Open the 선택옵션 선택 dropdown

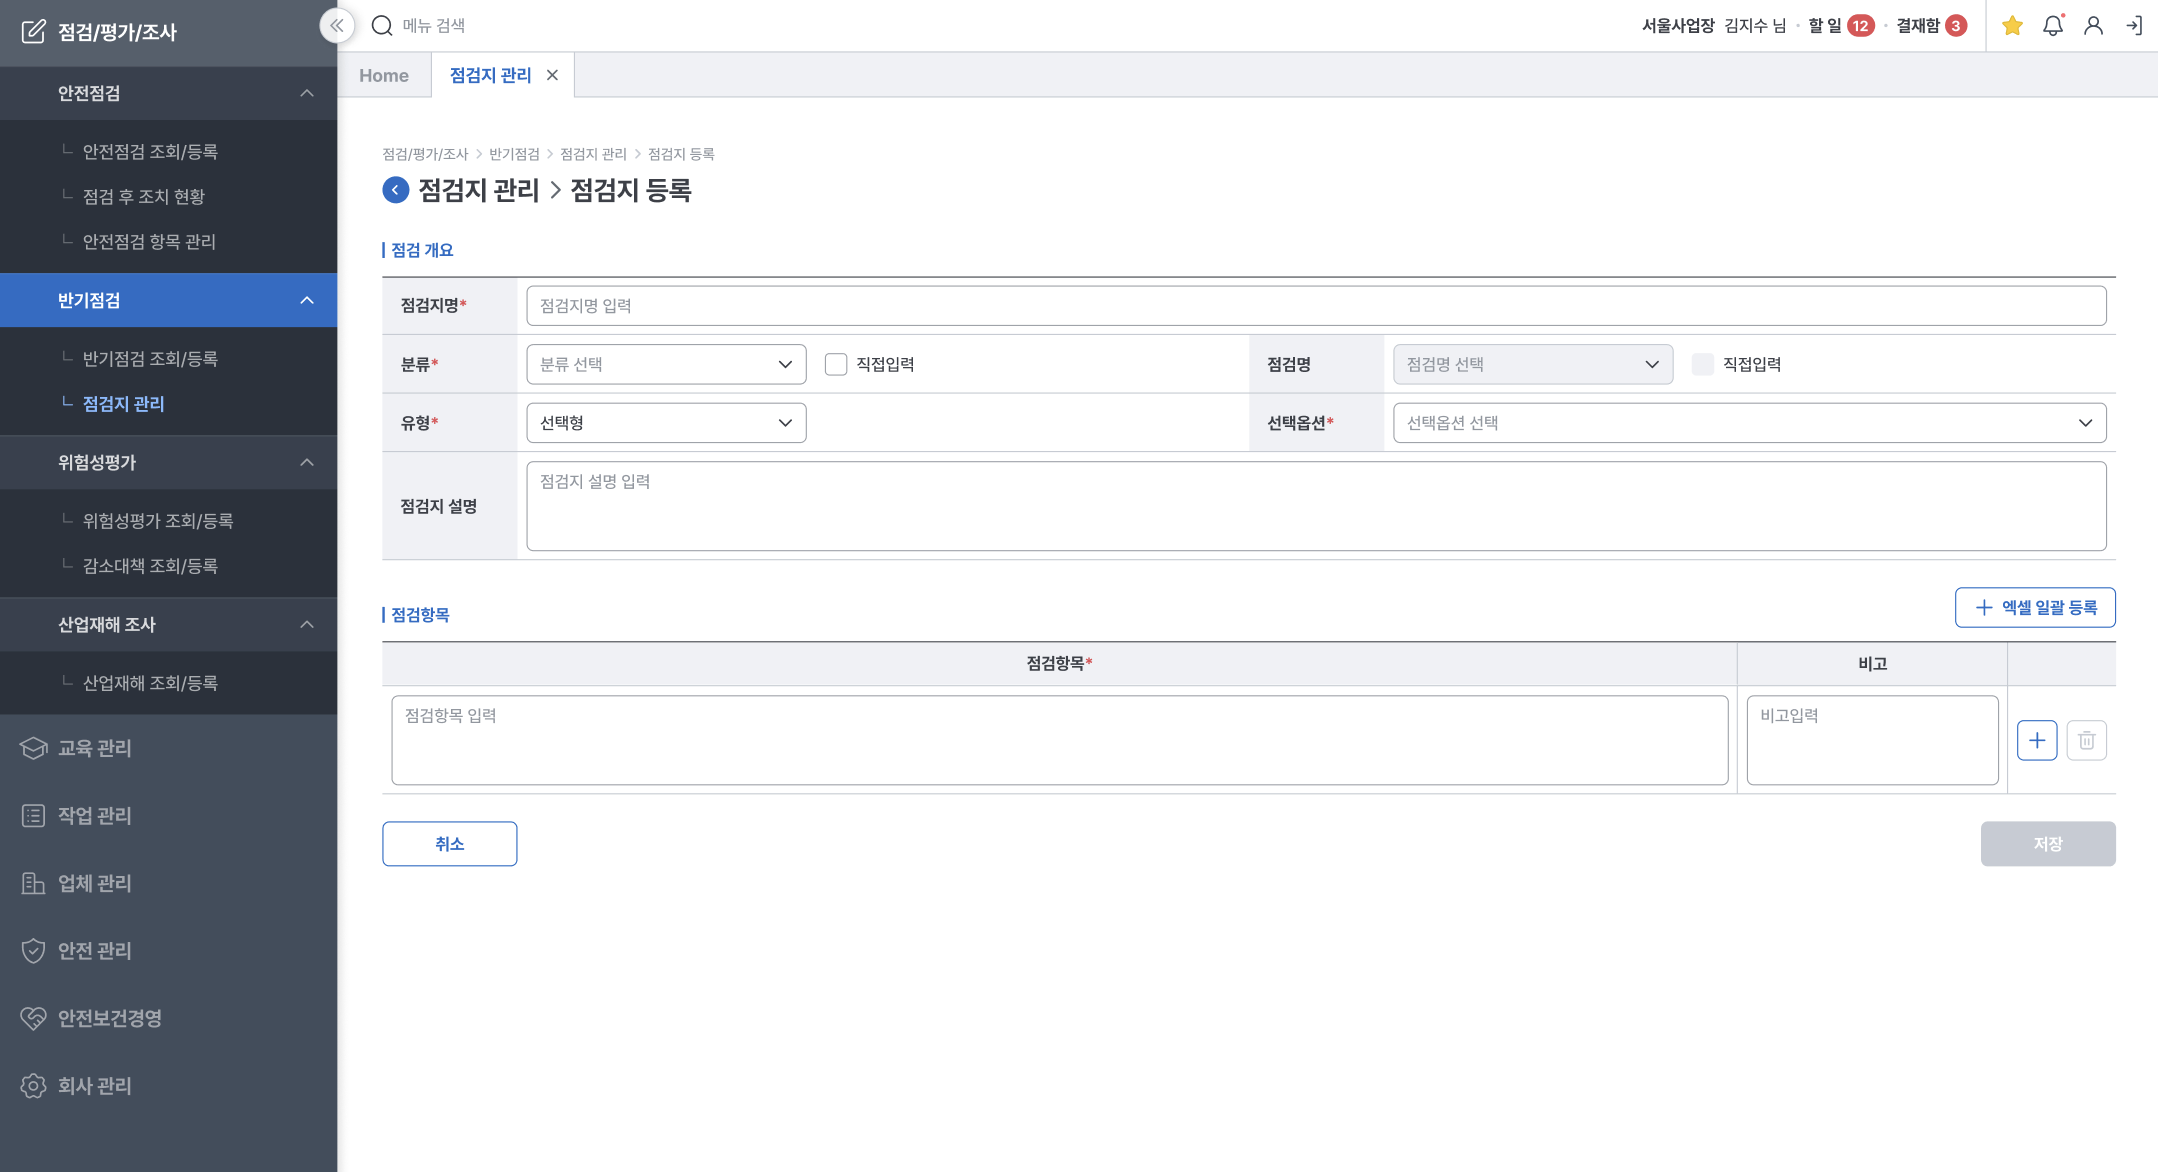pos(1749,423)
